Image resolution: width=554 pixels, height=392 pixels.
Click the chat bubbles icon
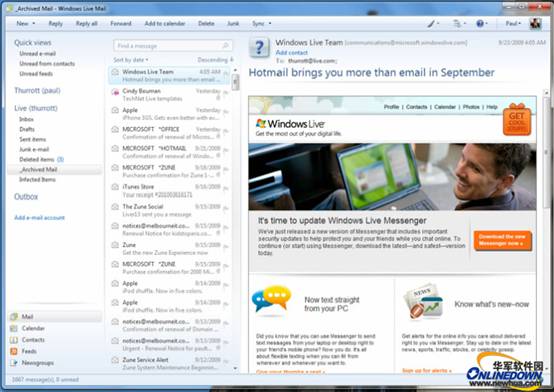click(271, 300)
